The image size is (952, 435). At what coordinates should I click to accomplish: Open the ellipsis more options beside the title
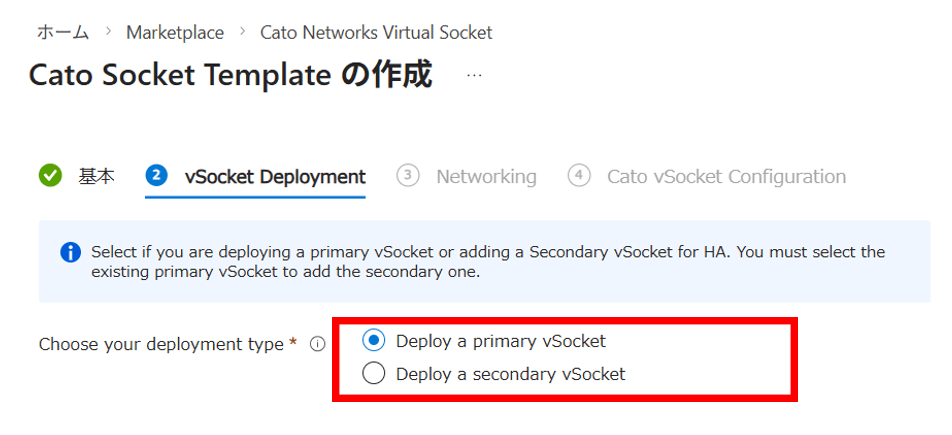[x=474, y=76]
